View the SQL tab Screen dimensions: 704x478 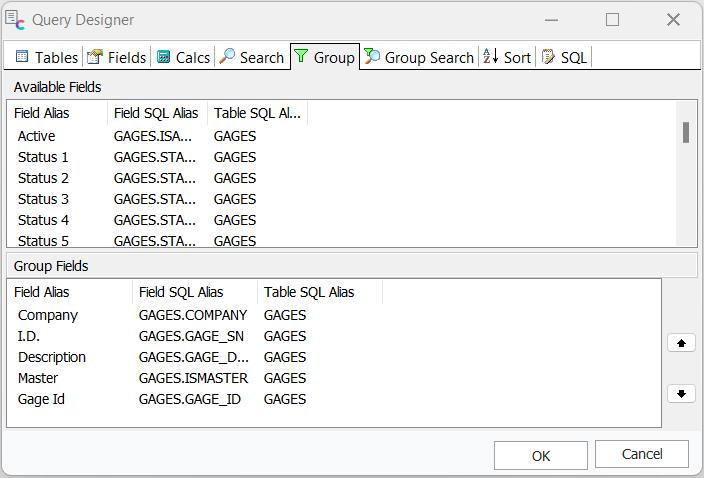pos(564,57)
